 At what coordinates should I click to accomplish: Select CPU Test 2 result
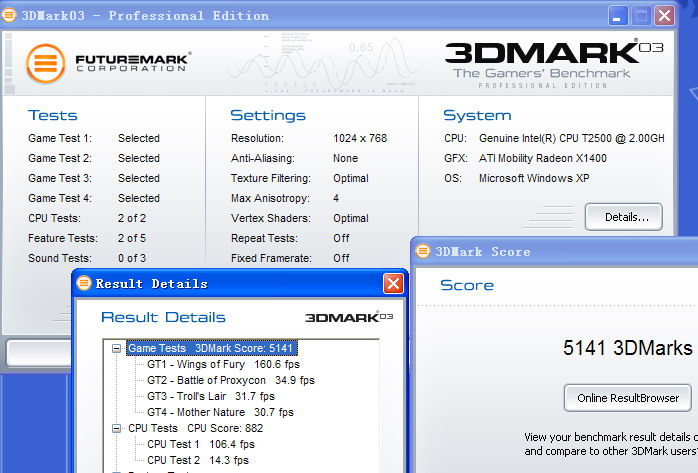click(197, 460)
